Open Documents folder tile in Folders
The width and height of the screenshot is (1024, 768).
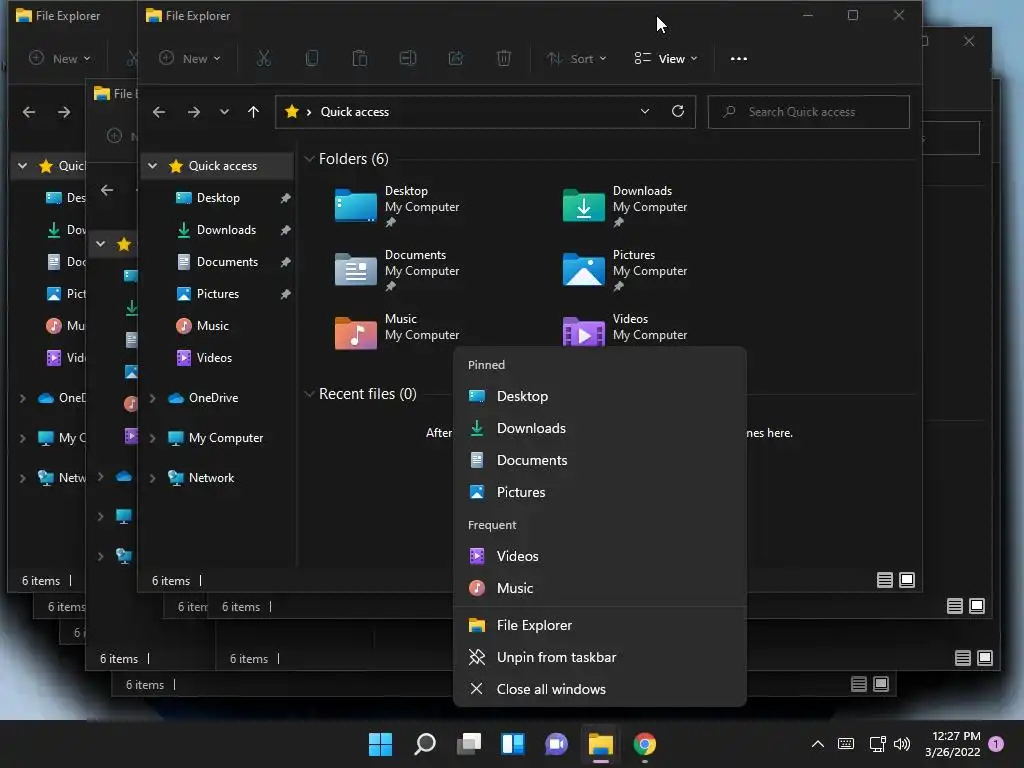pyautogui.click(x=397, y=270)
